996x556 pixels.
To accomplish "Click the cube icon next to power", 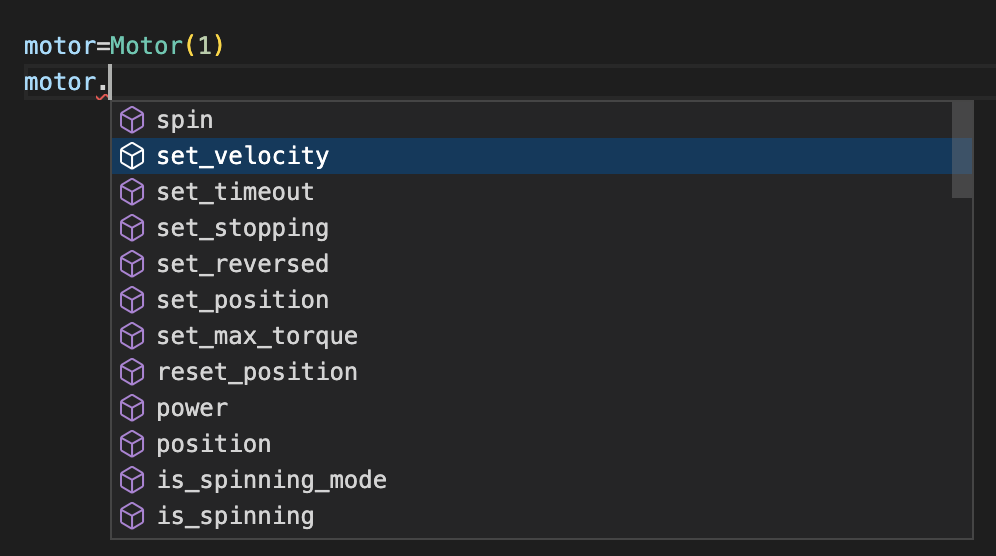I will (132, 408).
